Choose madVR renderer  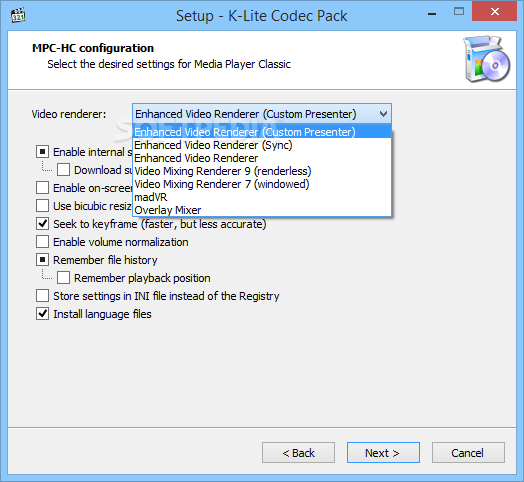262,197
